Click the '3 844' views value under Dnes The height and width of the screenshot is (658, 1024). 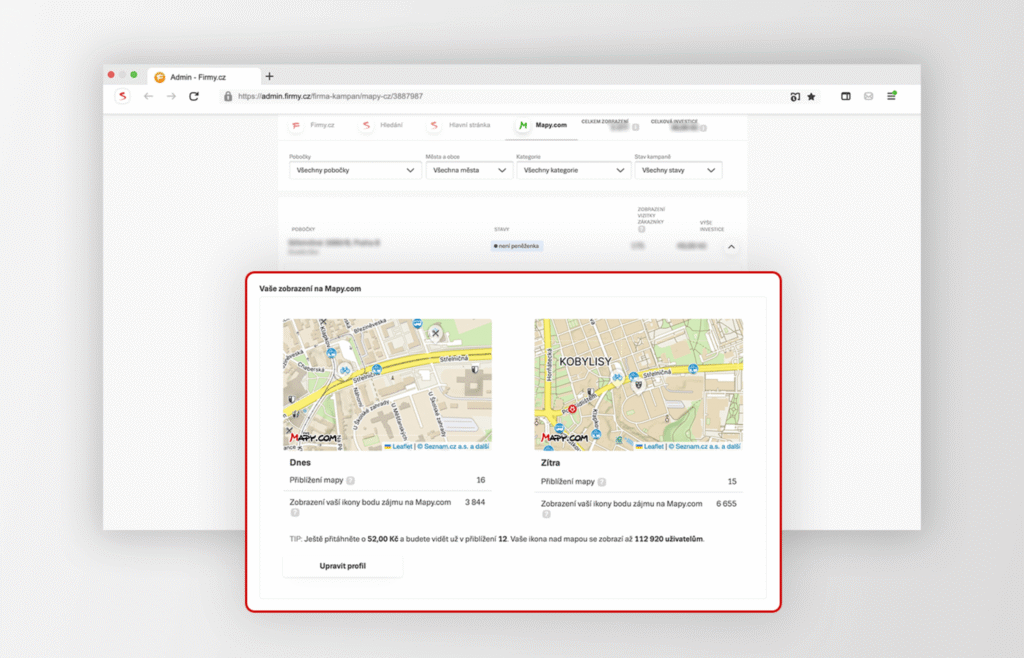[475, 502]
